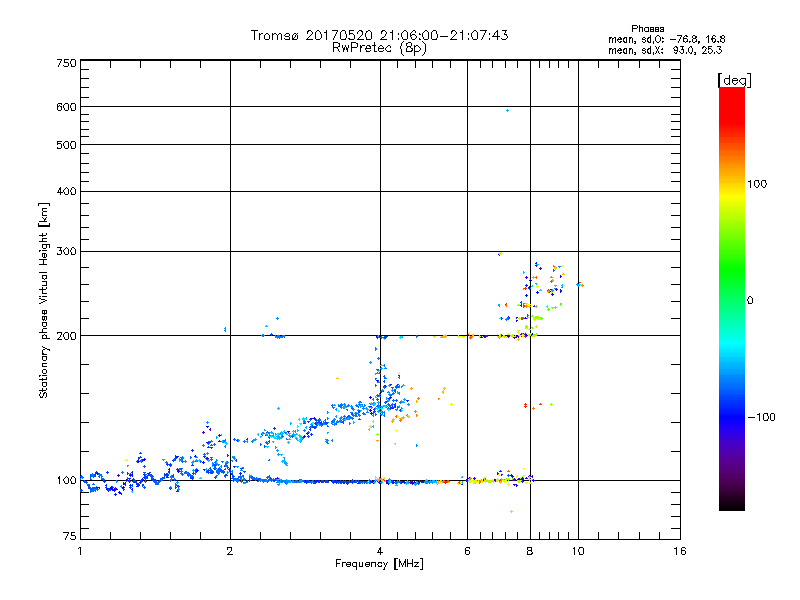
Task: Click the 'mean, sd,X: 93.0, 25.3' line
Action: 665,50
